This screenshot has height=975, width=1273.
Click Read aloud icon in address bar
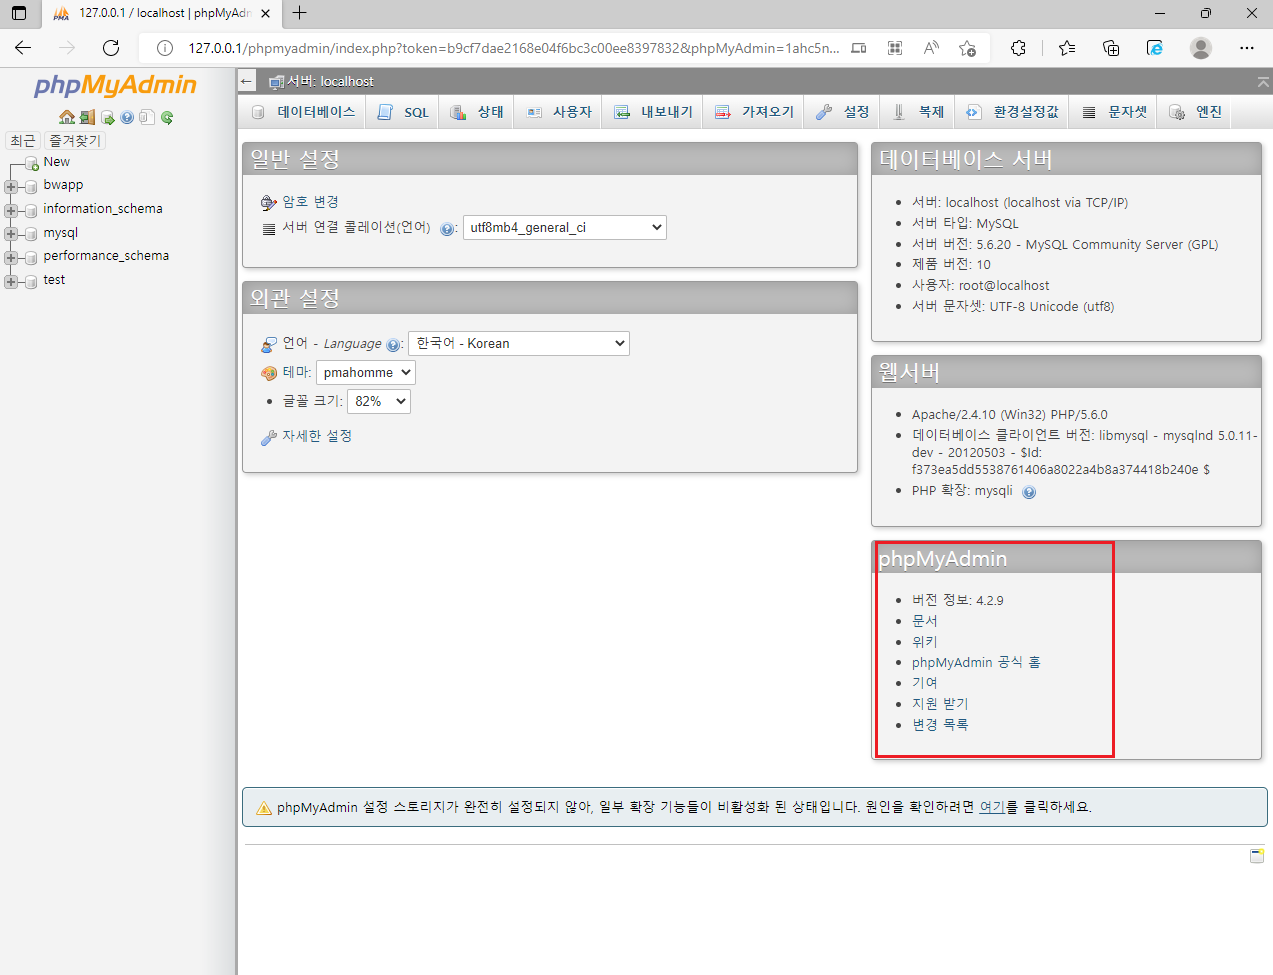(x=931, y=48)
